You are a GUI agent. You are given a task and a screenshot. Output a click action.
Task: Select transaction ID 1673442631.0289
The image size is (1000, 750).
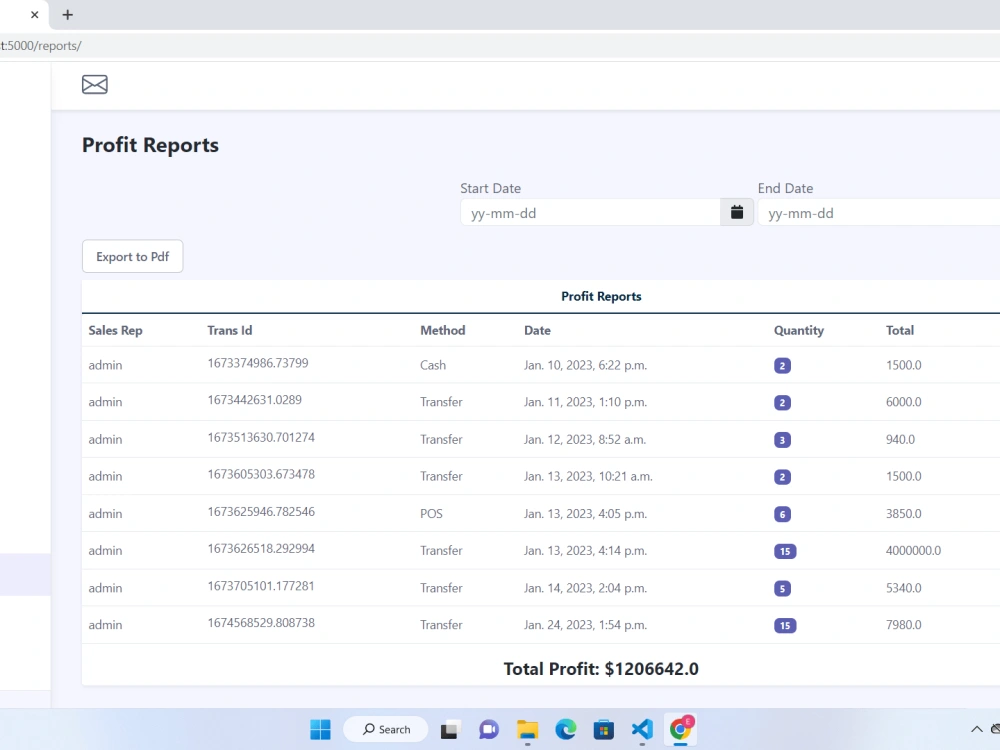(x=254, y=400)
